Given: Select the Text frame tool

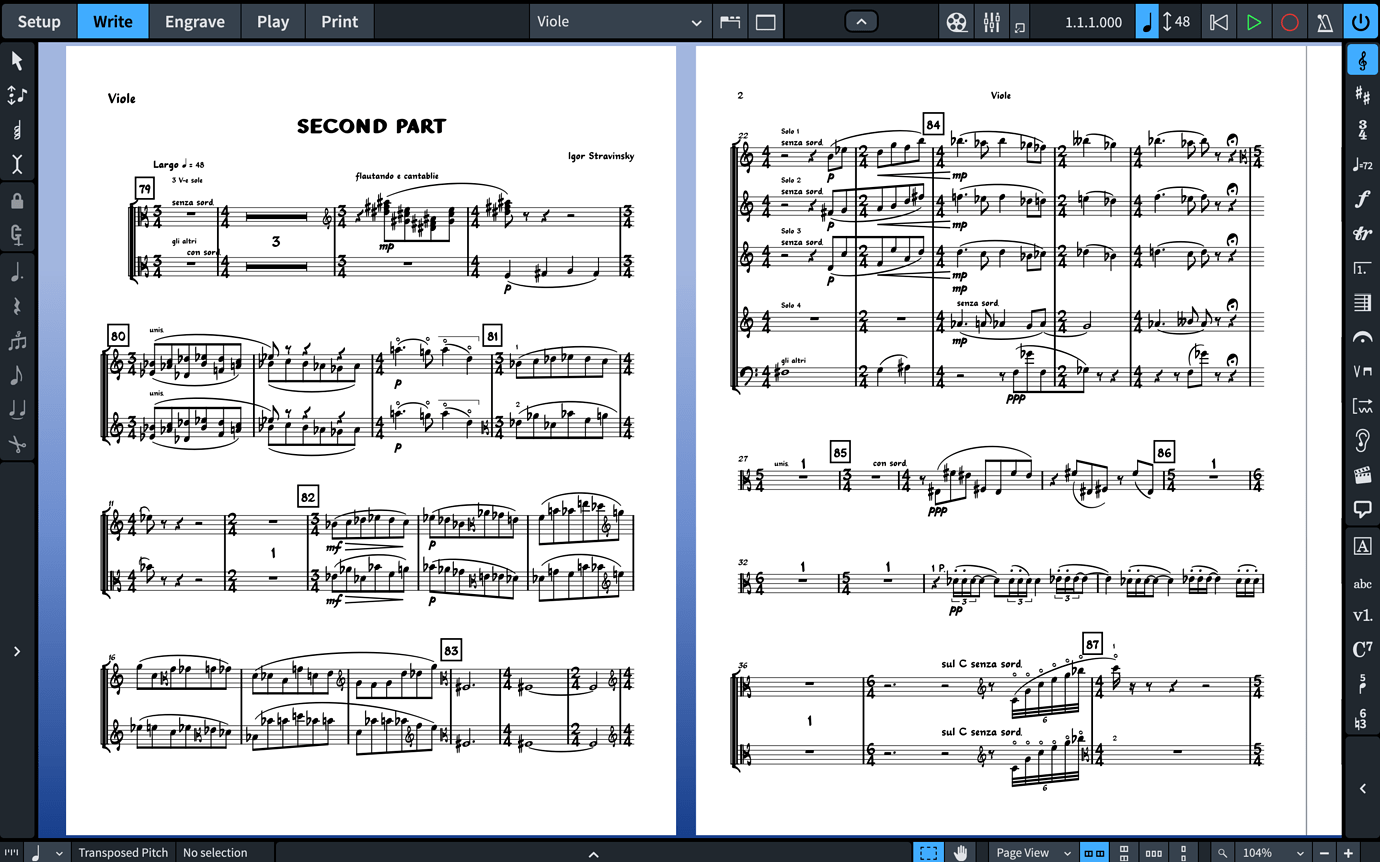Looking at the screenshot, I should pos(1362,546).
